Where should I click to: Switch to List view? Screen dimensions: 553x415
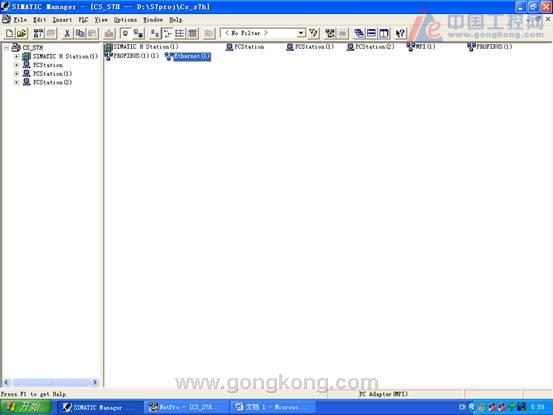180,33
